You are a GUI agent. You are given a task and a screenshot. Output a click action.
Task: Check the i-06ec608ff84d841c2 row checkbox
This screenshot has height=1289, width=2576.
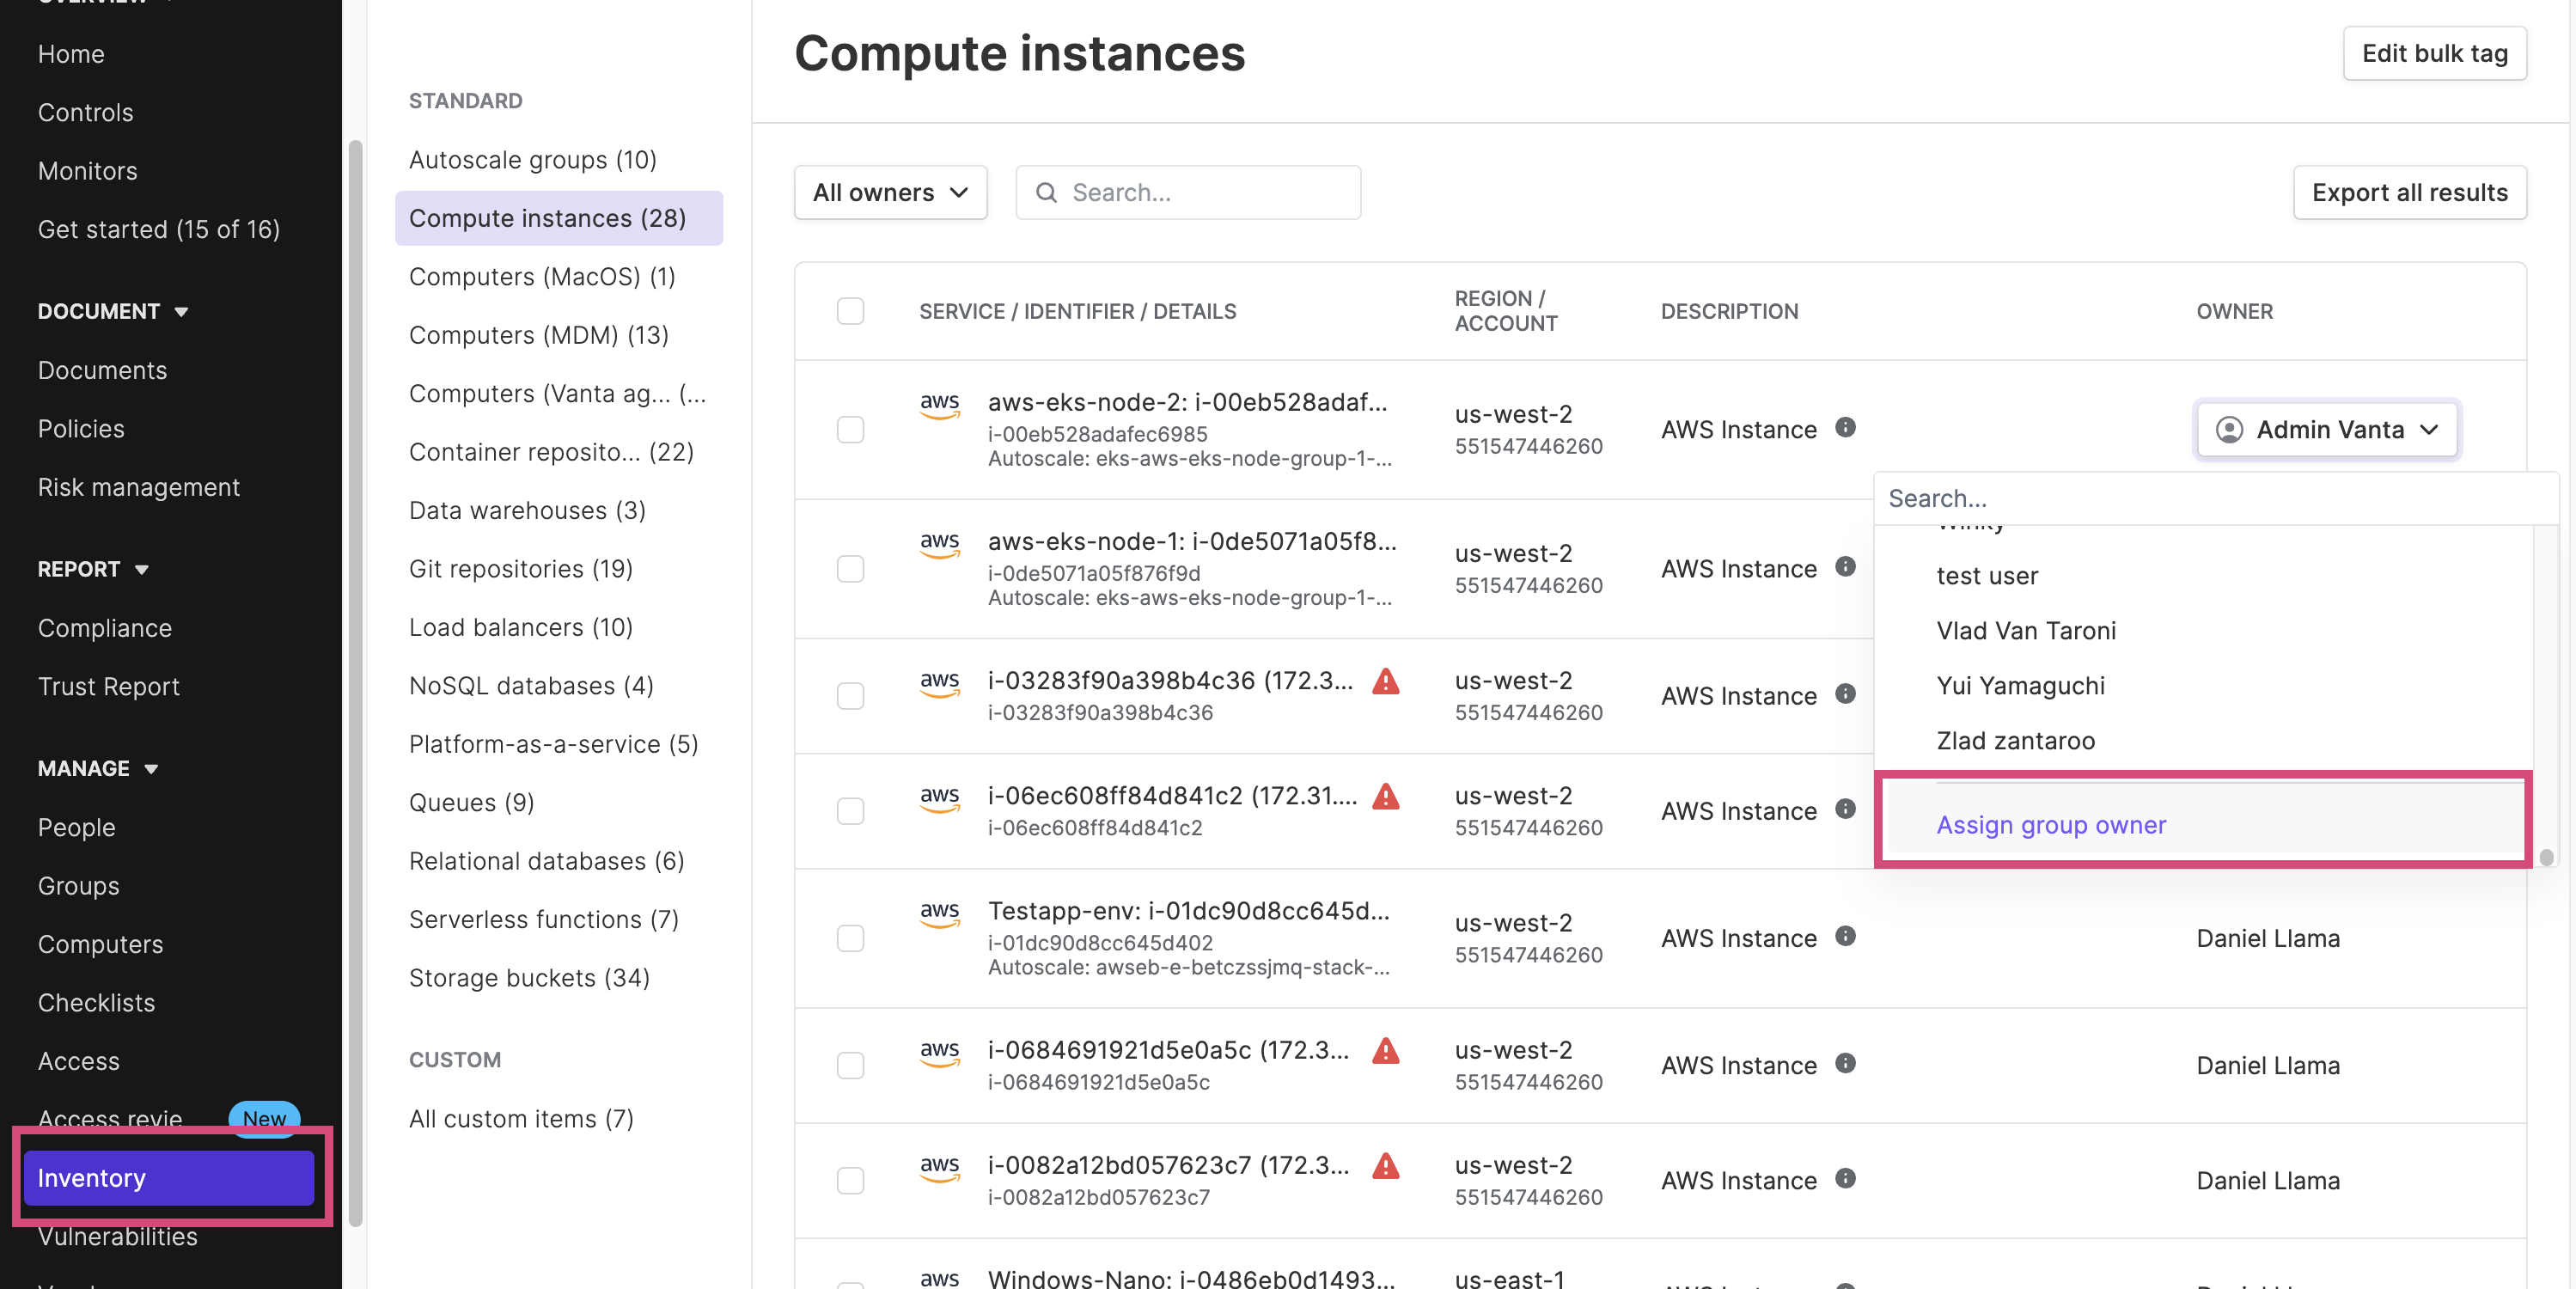click(x=850, y=810)
